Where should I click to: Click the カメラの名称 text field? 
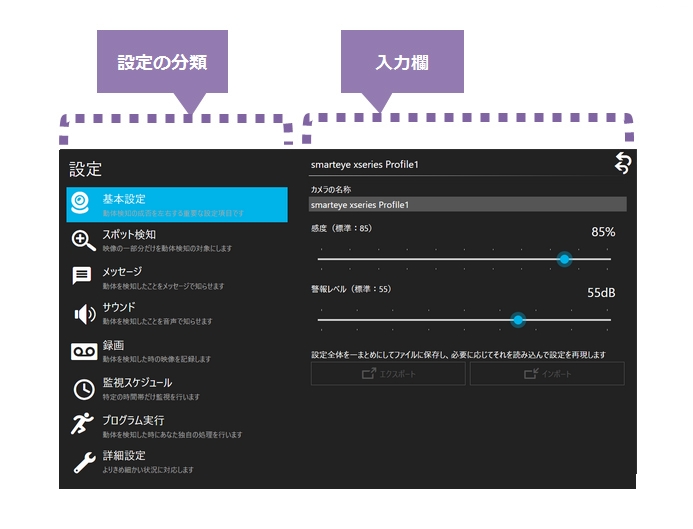click(467, 205)
